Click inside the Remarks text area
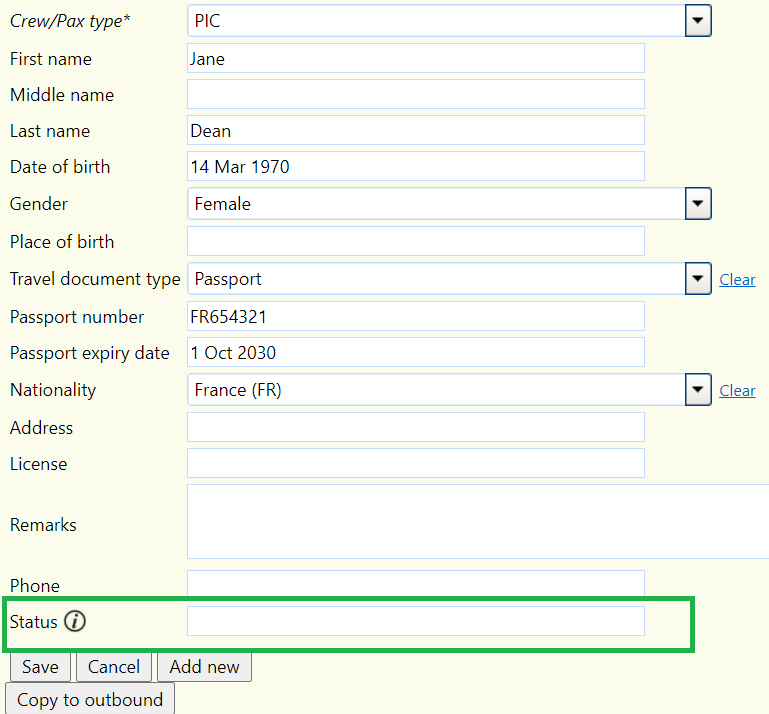The image size is (769, 714). pos(478,522)
